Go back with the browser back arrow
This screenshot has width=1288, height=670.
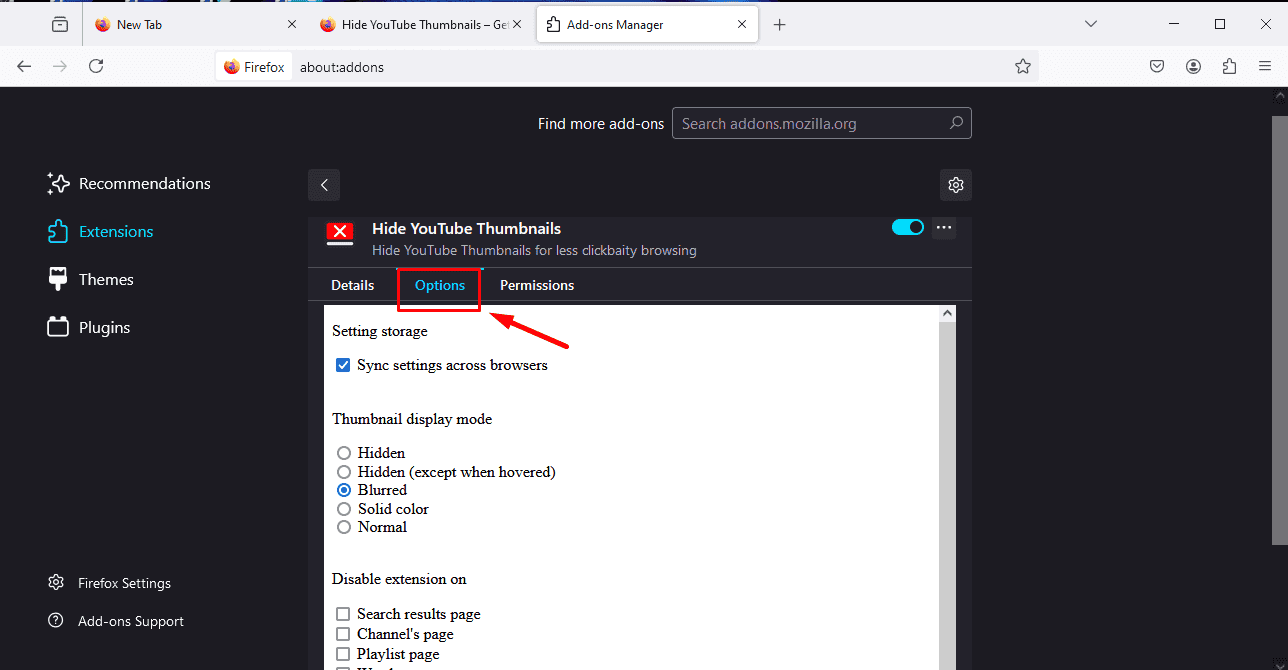point(24,66)
